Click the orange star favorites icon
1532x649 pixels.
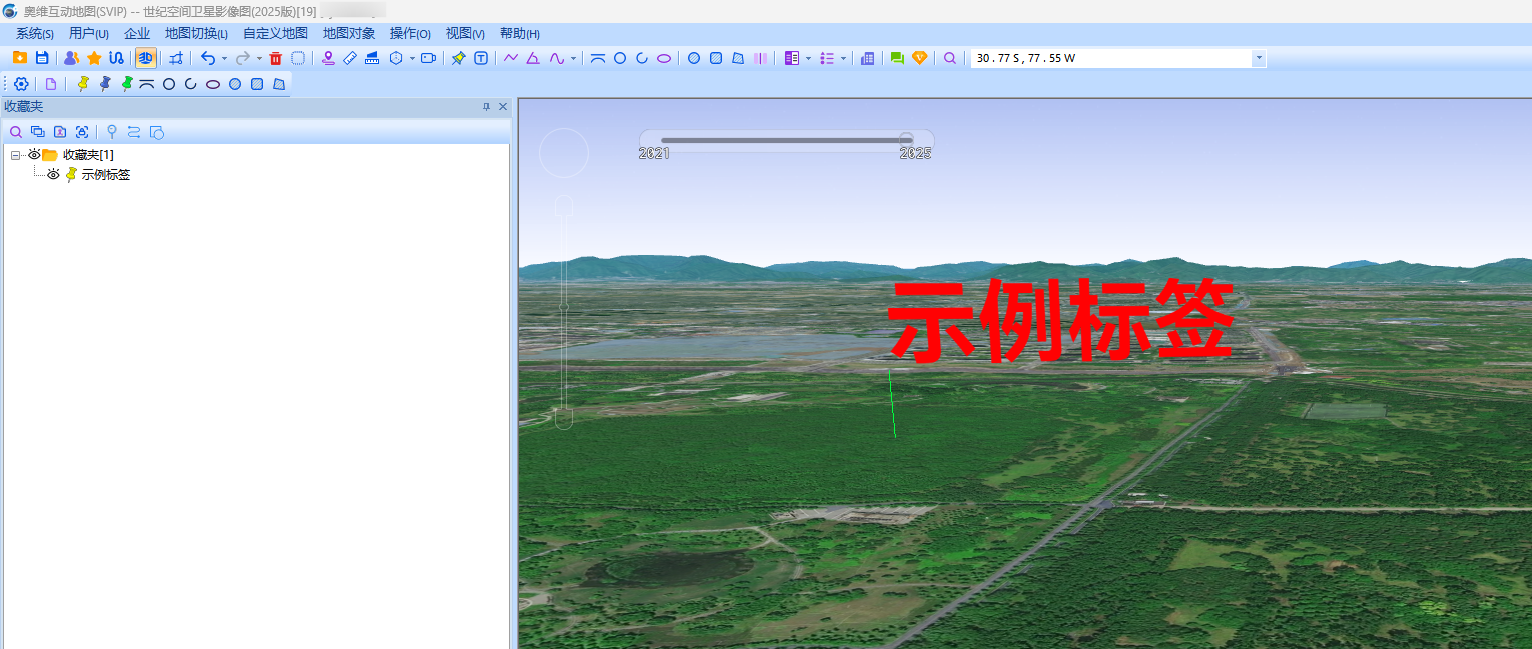coord(94,58)
